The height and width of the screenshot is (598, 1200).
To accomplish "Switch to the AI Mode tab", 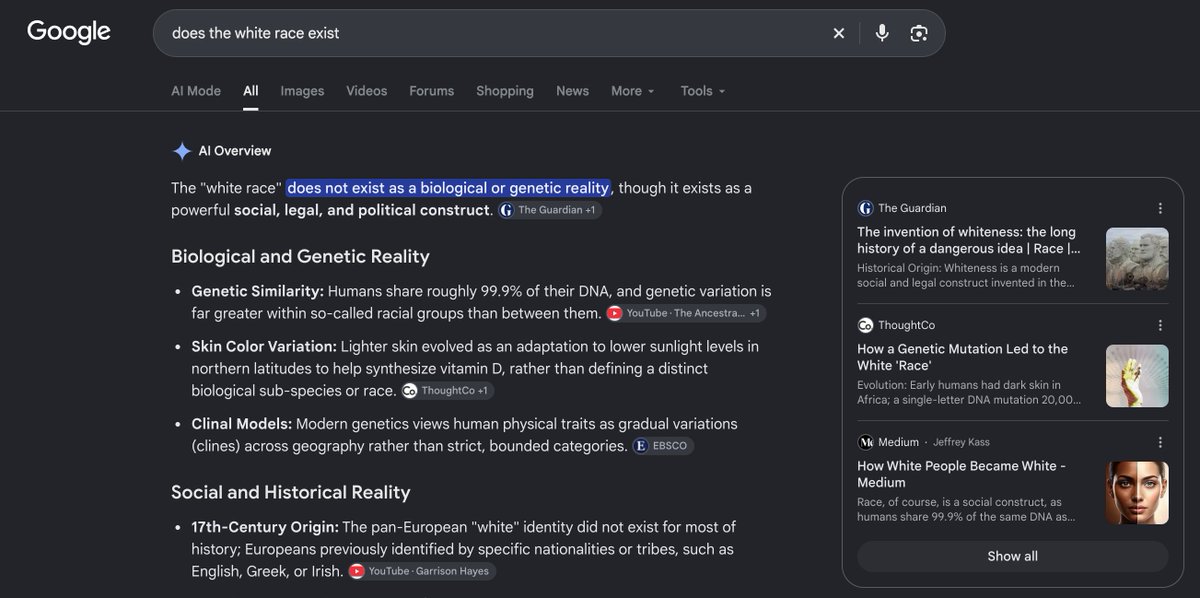I will [196, 91].
